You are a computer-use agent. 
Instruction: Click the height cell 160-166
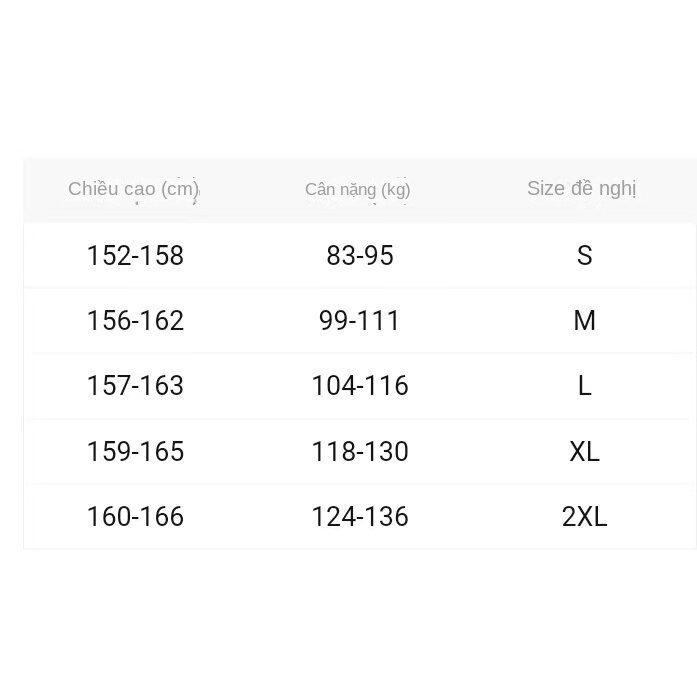pos(135,517)
